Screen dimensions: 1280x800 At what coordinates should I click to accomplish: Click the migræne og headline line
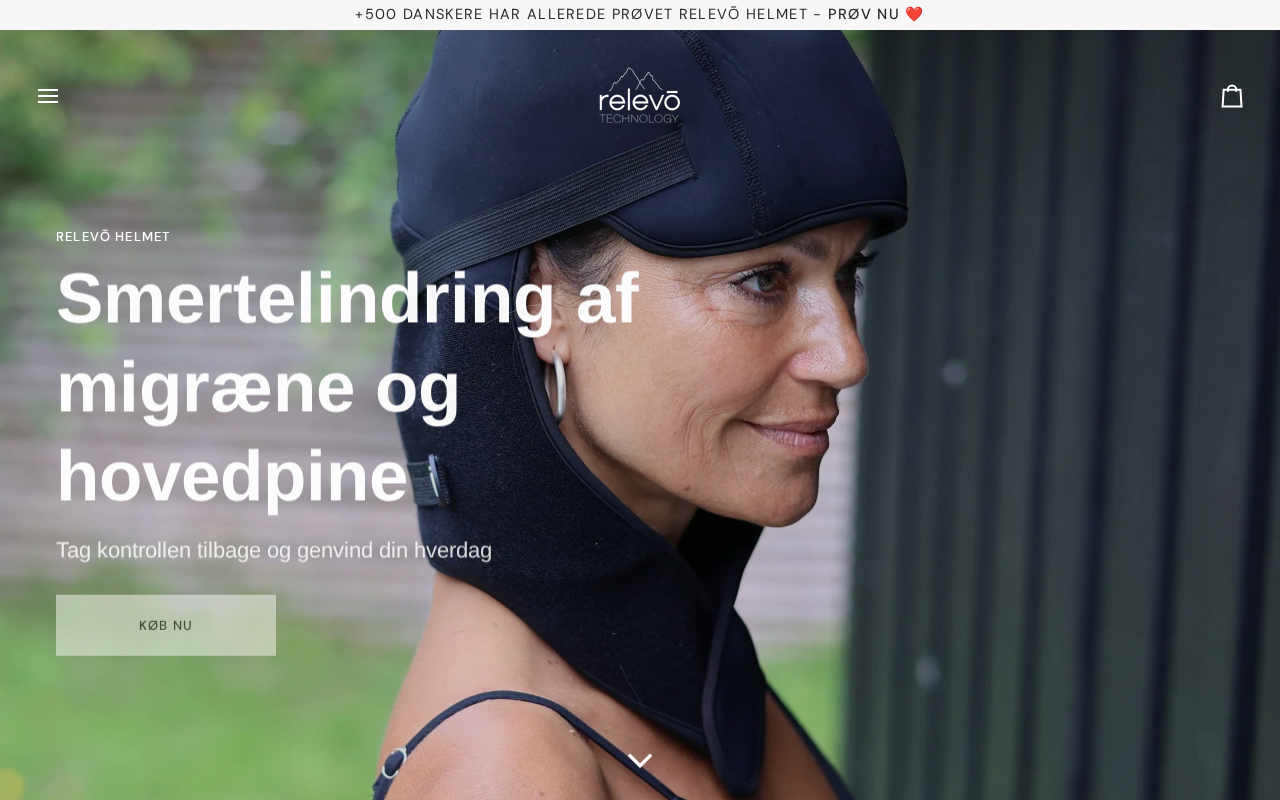pos(258,387)
